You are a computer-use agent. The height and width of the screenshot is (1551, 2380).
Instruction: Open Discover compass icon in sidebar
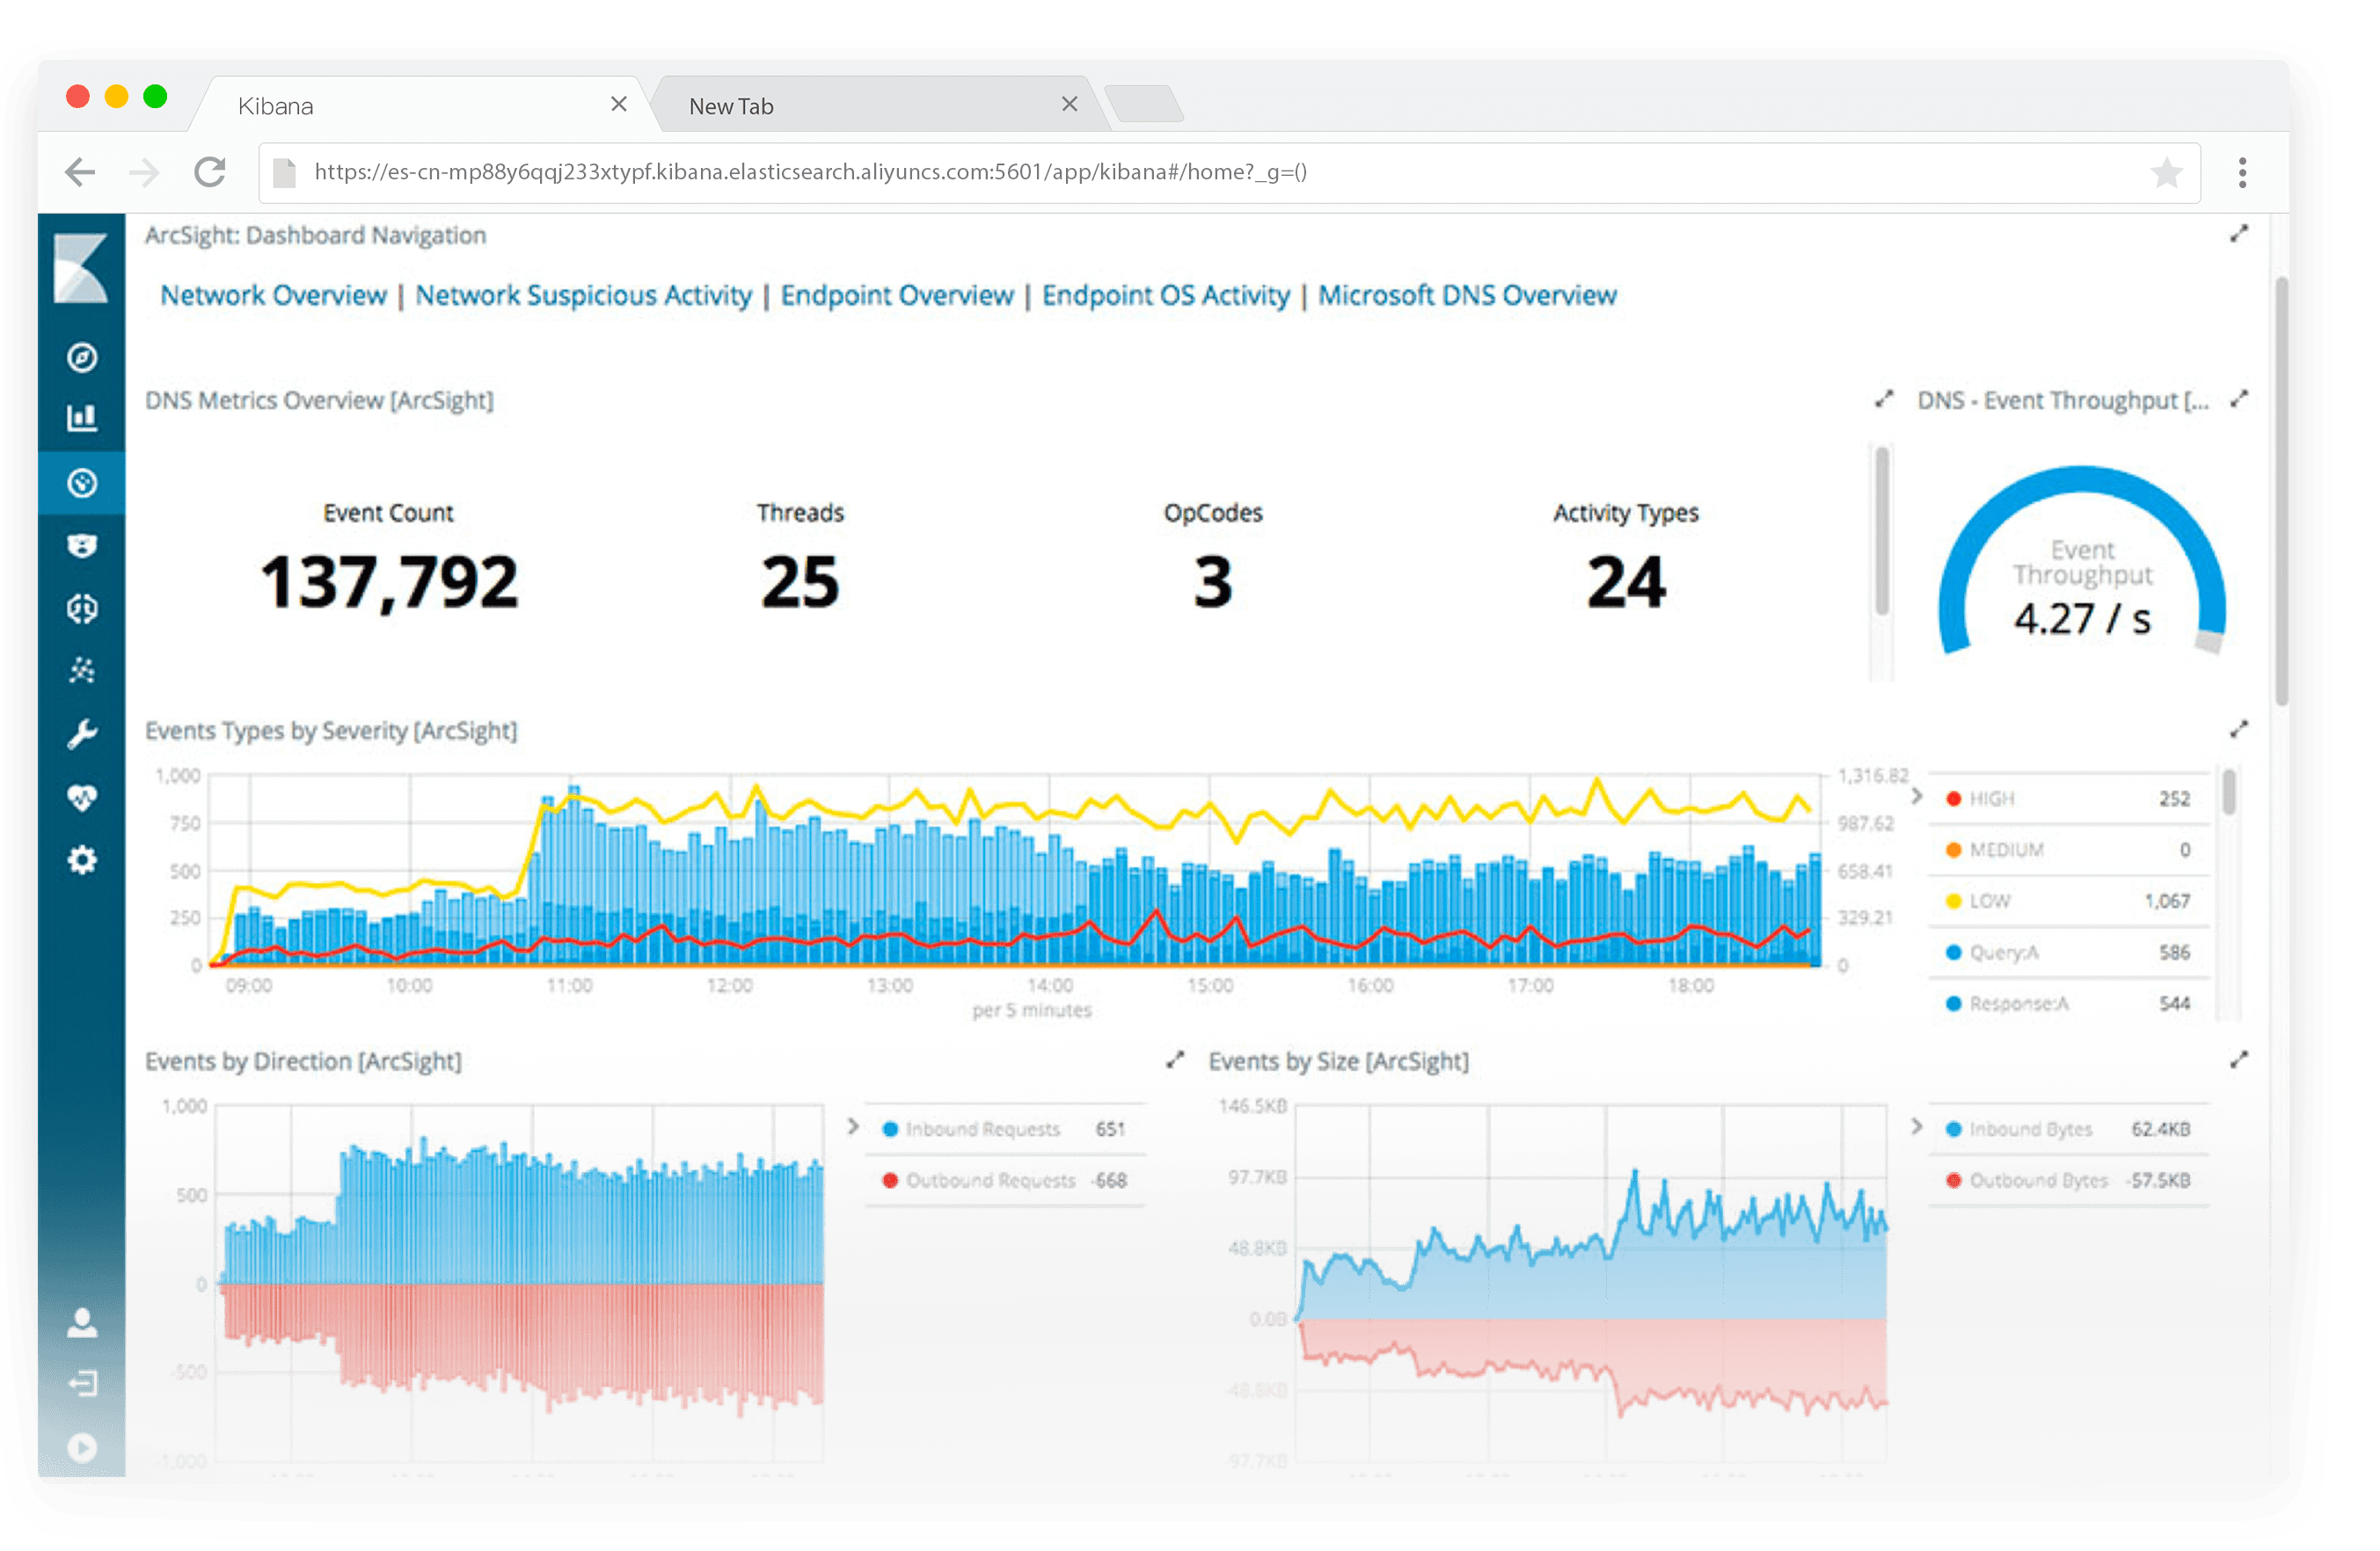tap(82, 357)
